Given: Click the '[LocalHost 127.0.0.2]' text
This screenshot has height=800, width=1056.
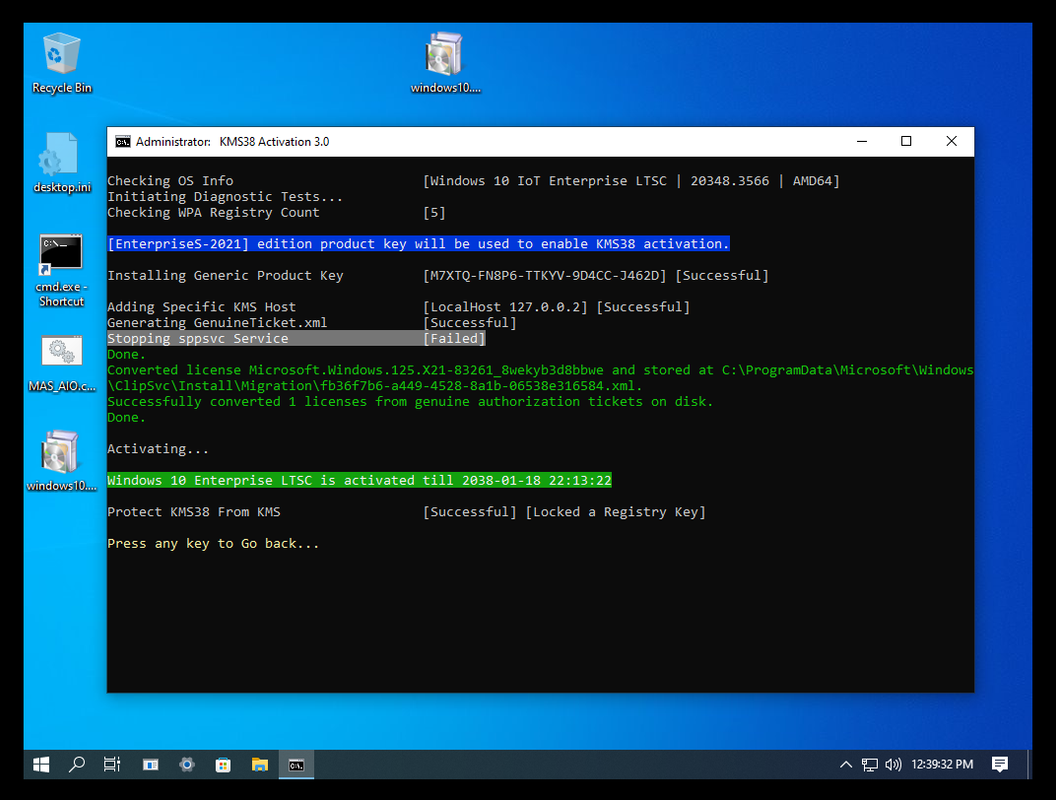Looking at the screenshot, I should point(505,307).
